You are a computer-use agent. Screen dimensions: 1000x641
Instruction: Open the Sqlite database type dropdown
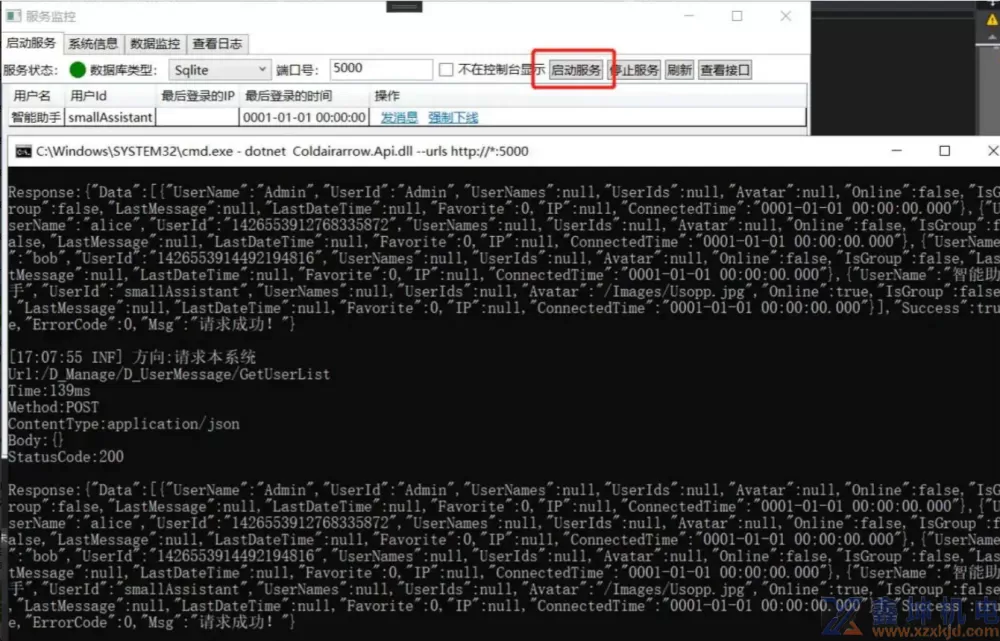coord(219,70)
